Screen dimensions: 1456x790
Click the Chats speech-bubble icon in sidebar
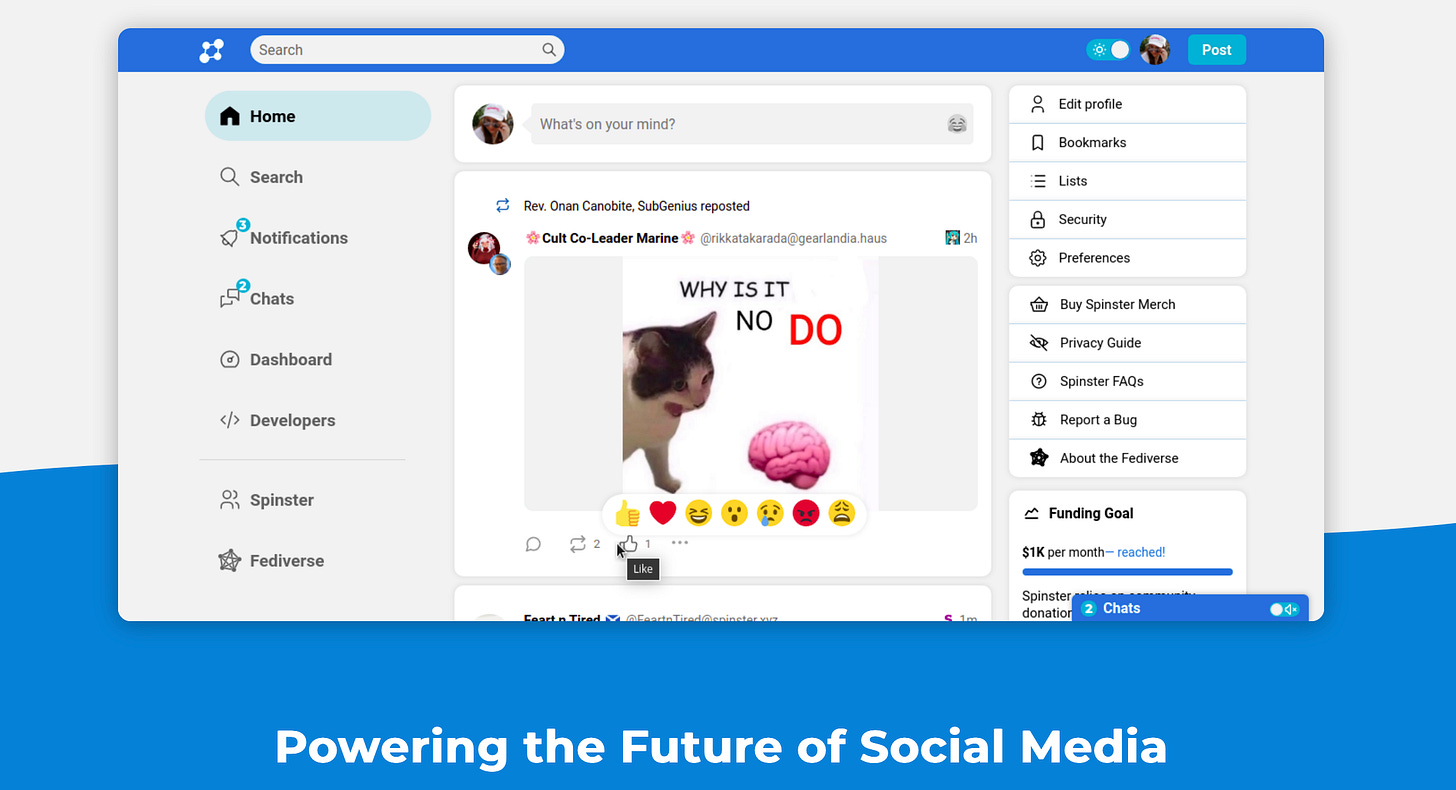point(231,297)
